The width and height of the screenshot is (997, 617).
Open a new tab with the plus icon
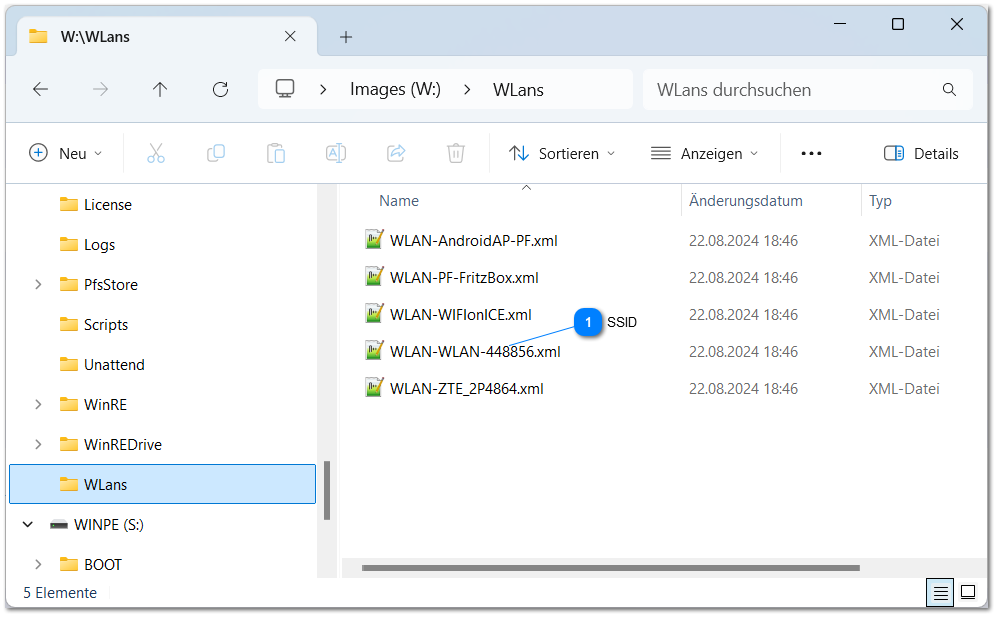[345, 36]
